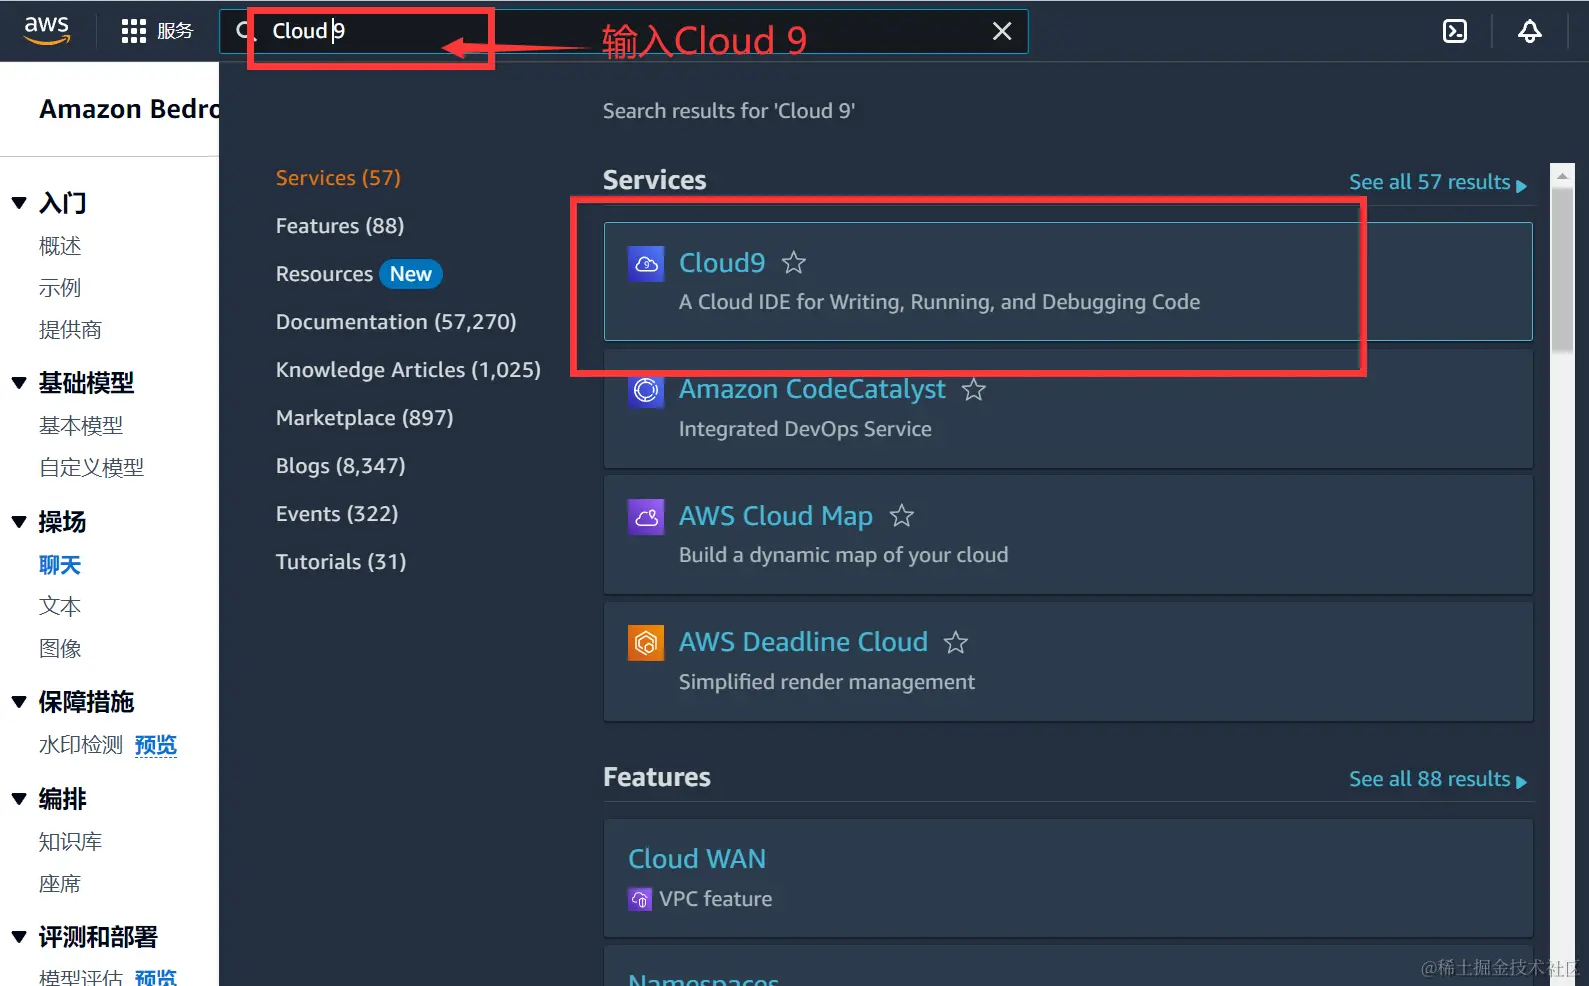Favorite AWS Cloud Map with the star
This screenshot has width=1589, height=986.
(902, 515)
